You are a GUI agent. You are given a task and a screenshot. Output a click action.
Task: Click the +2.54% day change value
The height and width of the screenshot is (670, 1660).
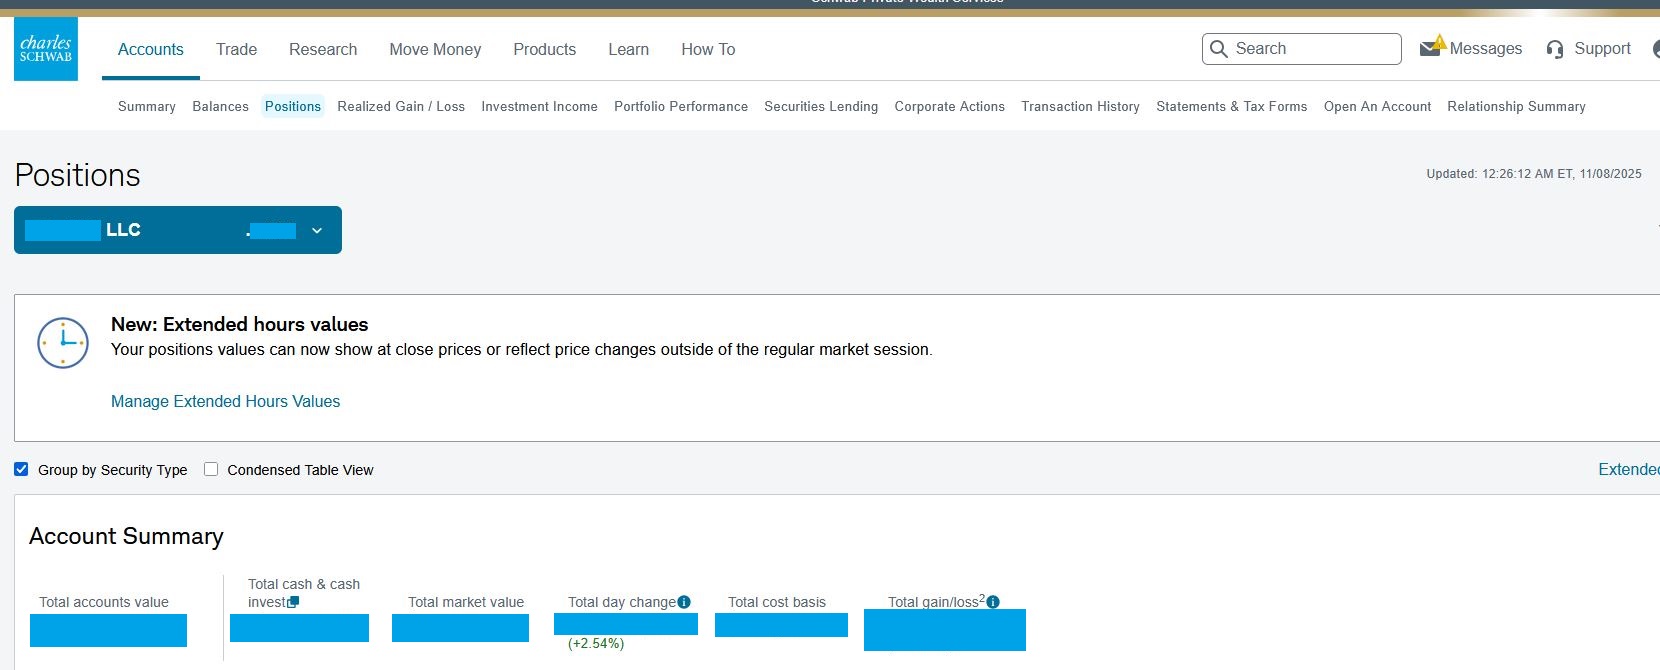596,643
